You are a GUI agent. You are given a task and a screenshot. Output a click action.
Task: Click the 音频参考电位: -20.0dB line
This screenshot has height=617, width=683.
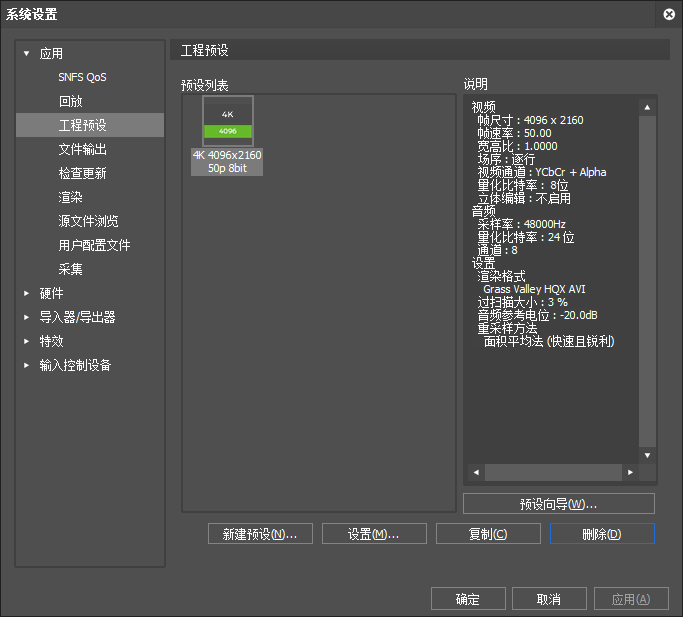point(538,315)
